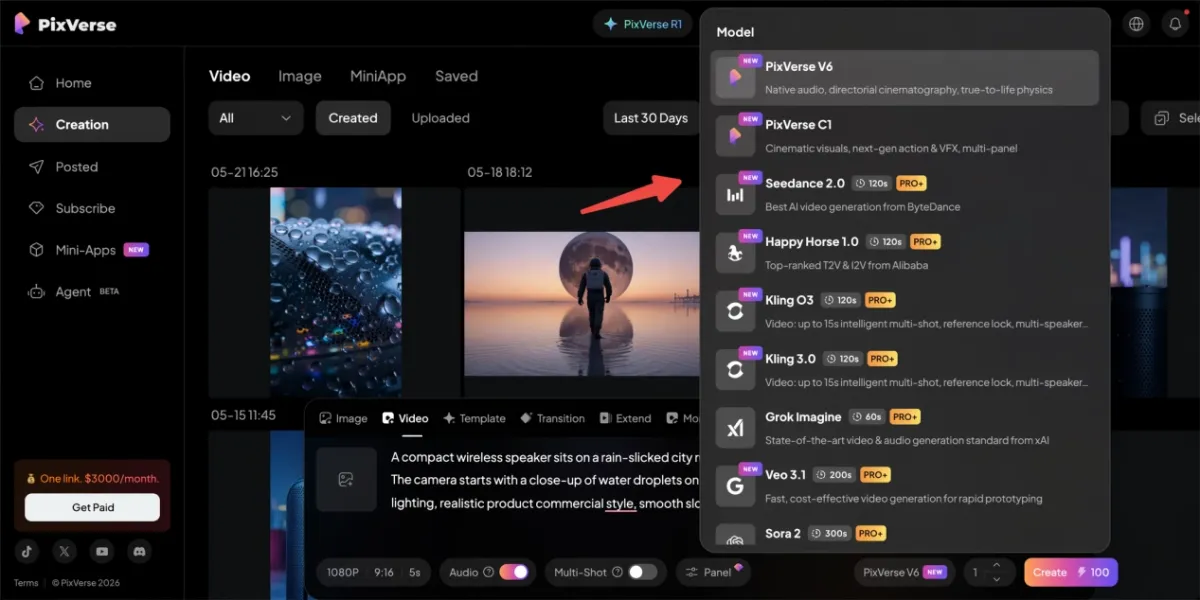Viewport: 1200px width, 600px height.
Task: Click the Audio help question-mark icon
Action: pos(489,572)
